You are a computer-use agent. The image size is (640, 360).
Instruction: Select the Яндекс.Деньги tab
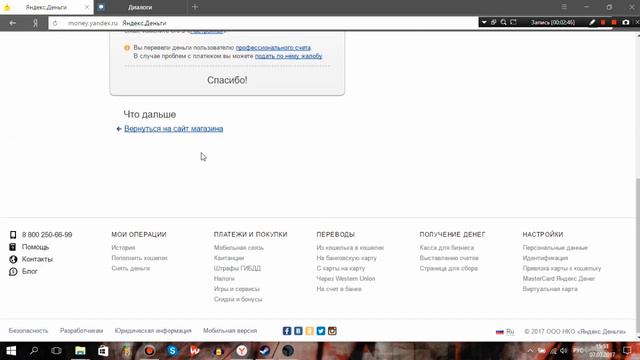pyautogui.click(x=46, y=7)
